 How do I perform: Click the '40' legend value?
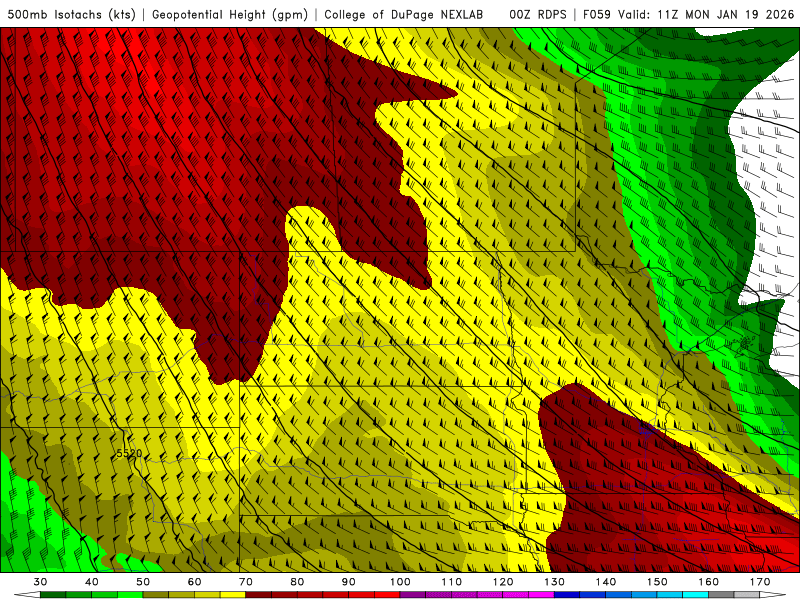point(92,582)
